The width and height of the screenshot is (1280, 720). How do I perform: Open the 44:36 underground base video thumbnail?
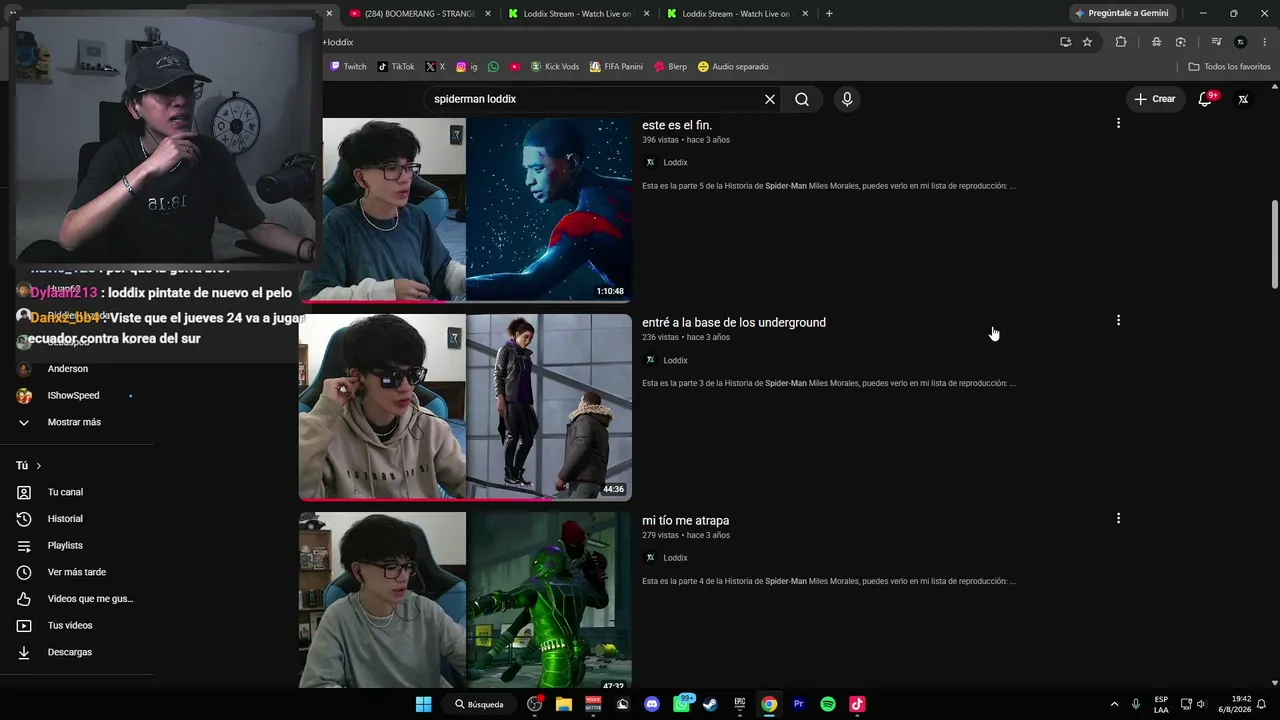click(x=465, y=407)
